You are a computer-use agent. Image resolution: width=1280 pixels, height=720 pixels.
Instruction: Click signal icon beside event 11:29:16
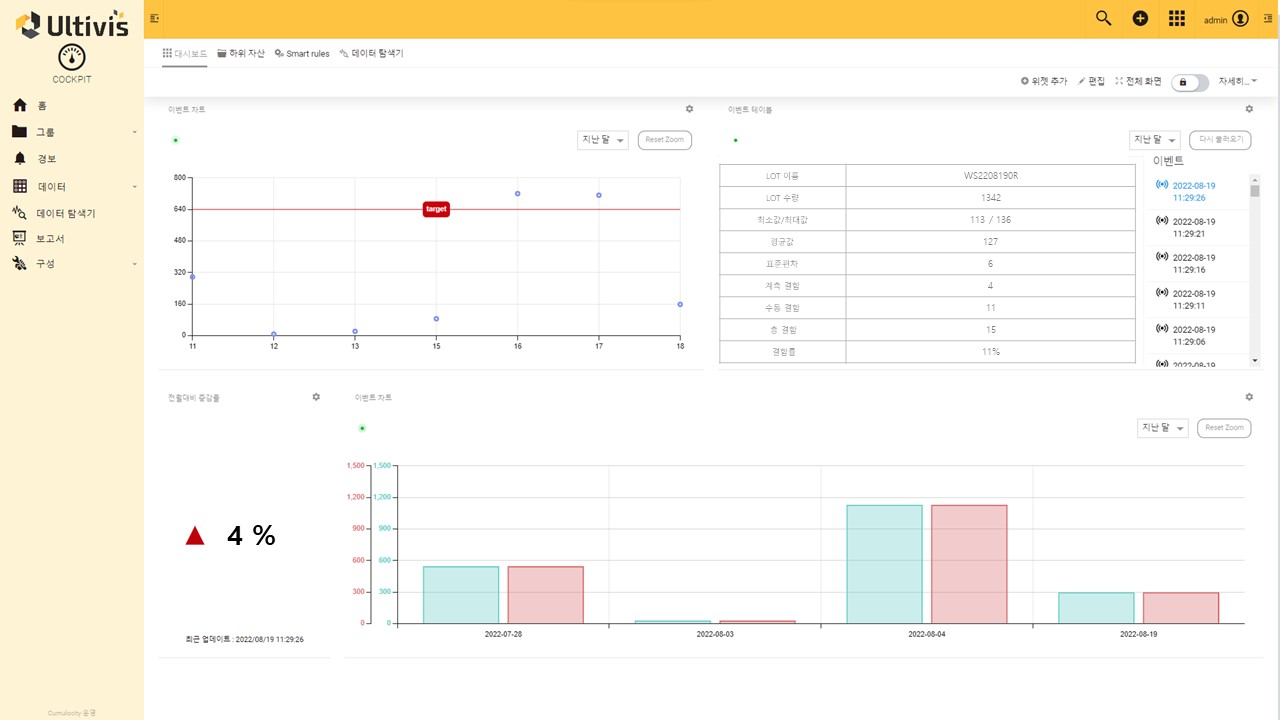(1161, 257)
